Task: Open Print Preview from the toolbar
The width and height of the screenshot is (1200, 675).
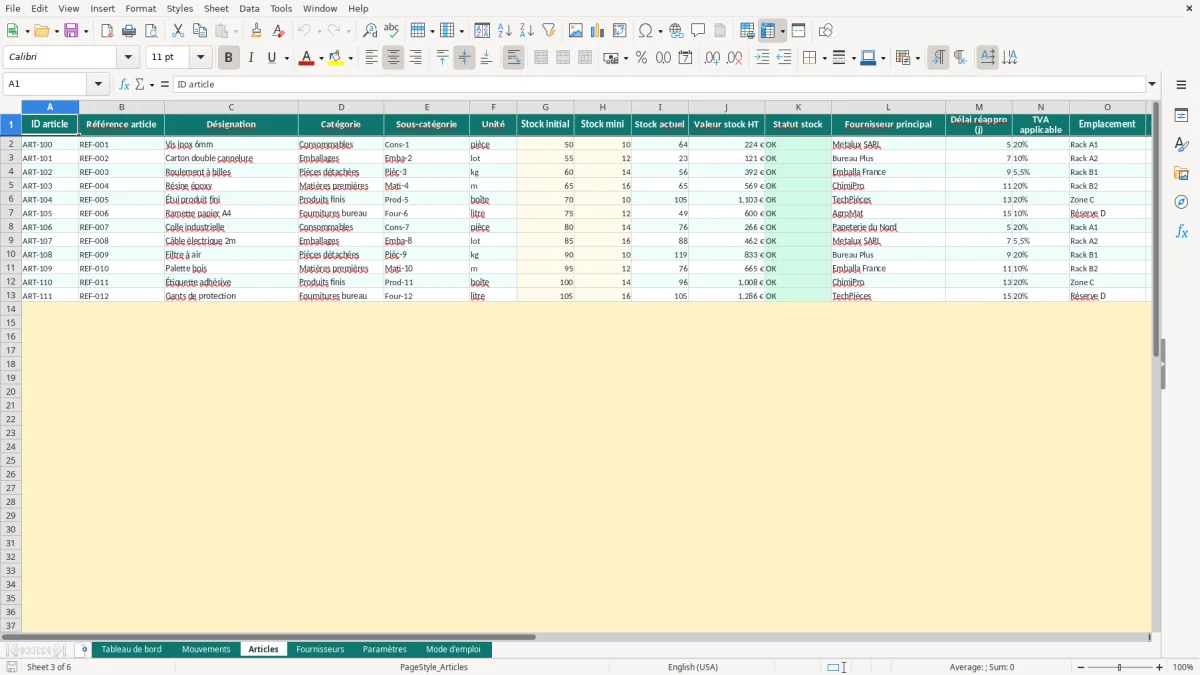Action: tap(151, 31)
